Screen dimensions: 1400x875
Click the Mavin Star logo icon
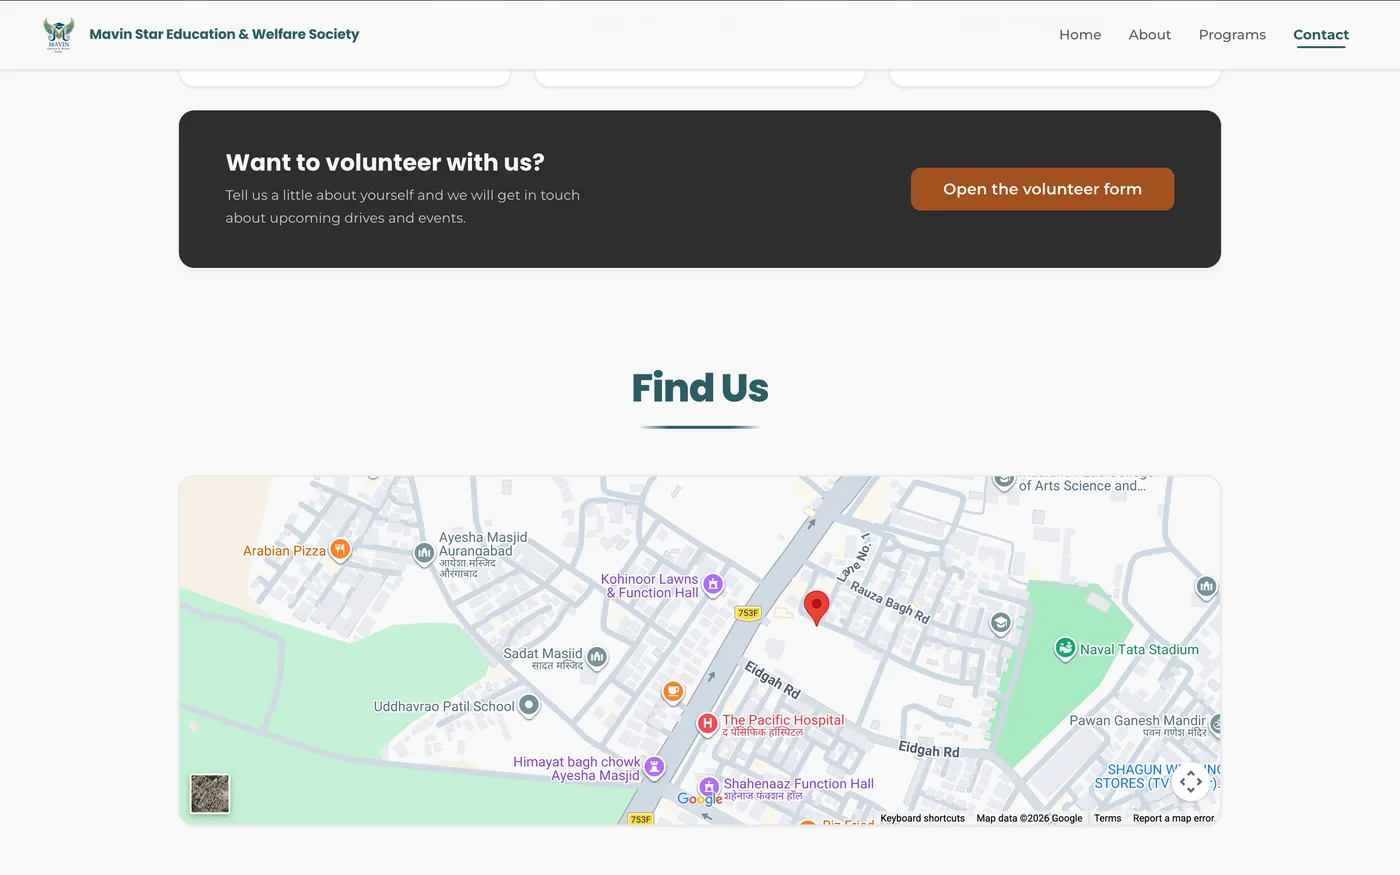(59, 34)
